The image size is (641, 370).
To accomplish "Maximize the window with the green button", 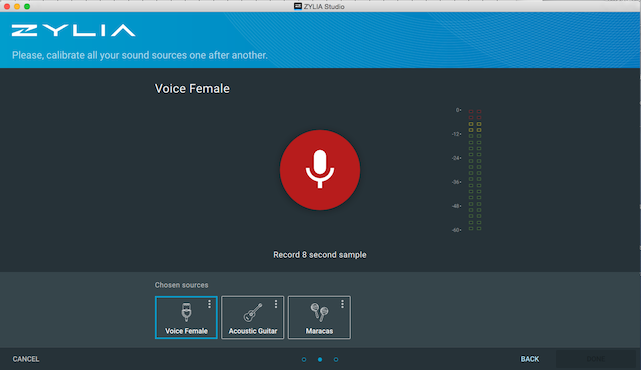I will pyautogui.click(x=27, y=7).
